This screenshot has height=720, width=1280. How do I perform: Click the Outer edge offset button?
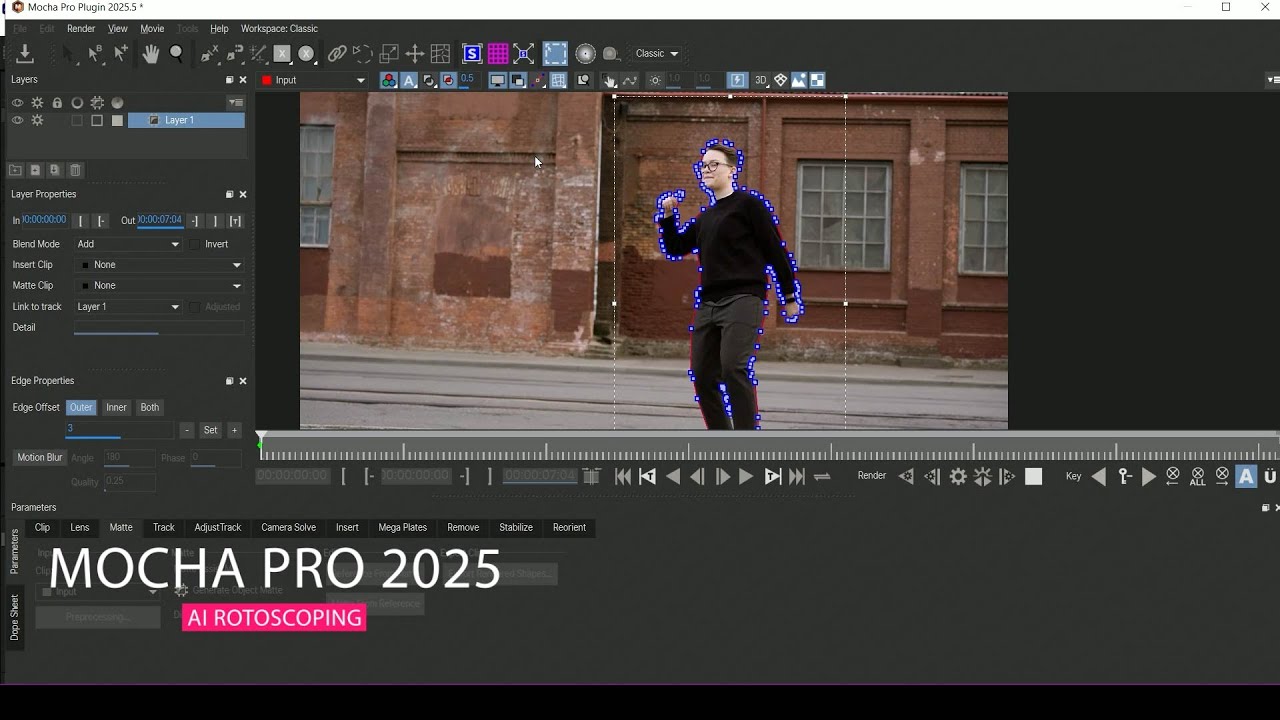pos(81,407)
